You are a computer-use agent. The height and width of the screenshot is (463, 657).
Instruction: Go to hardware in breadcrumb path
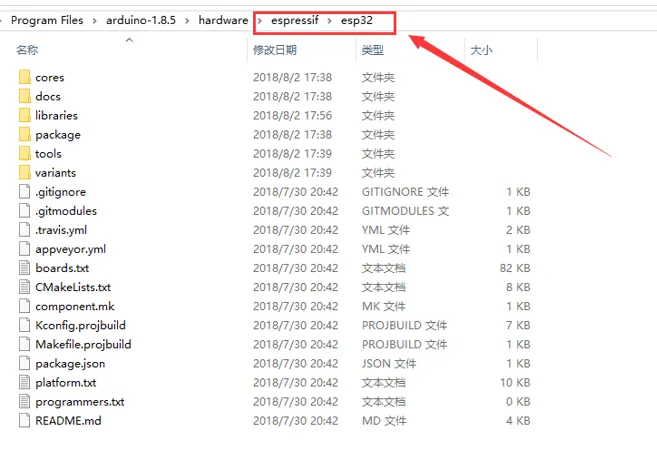[223, 20]
